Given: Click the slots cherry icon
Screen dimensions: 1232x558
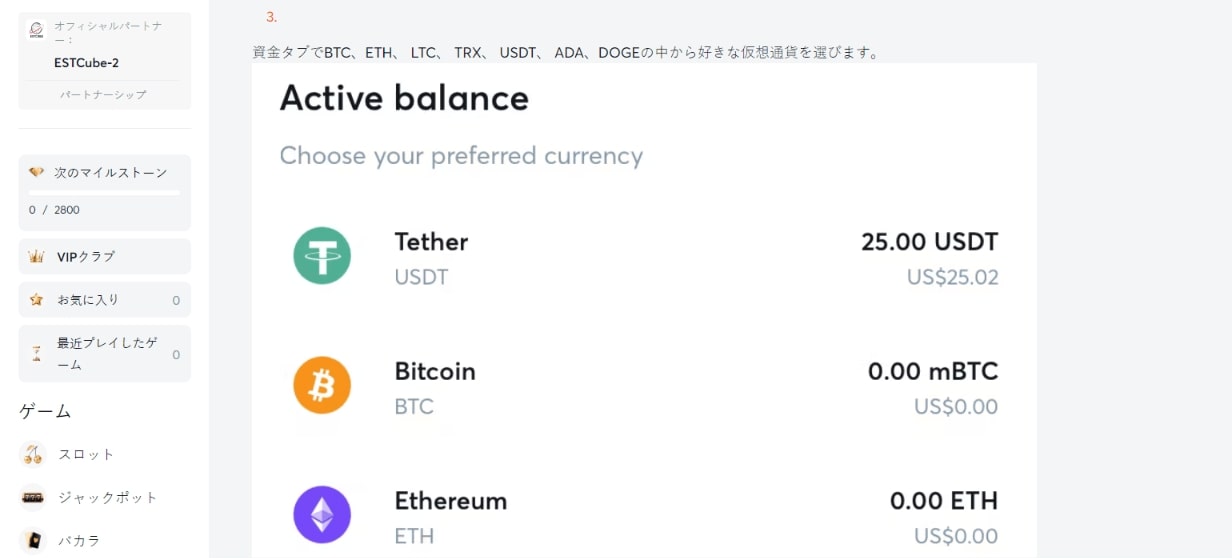Looking at the screenshot, I should tap(33, 454).
